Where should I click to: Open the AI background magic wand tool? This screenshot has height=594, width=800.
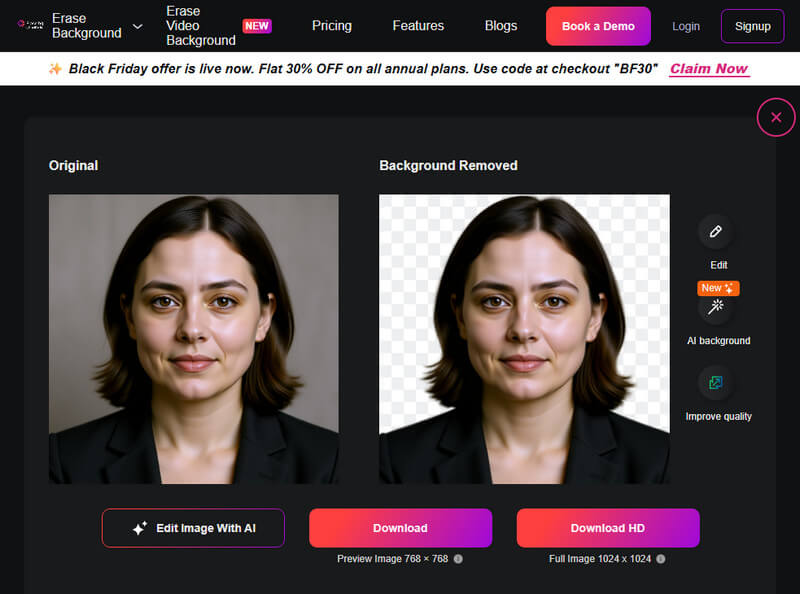click(717, 308)
